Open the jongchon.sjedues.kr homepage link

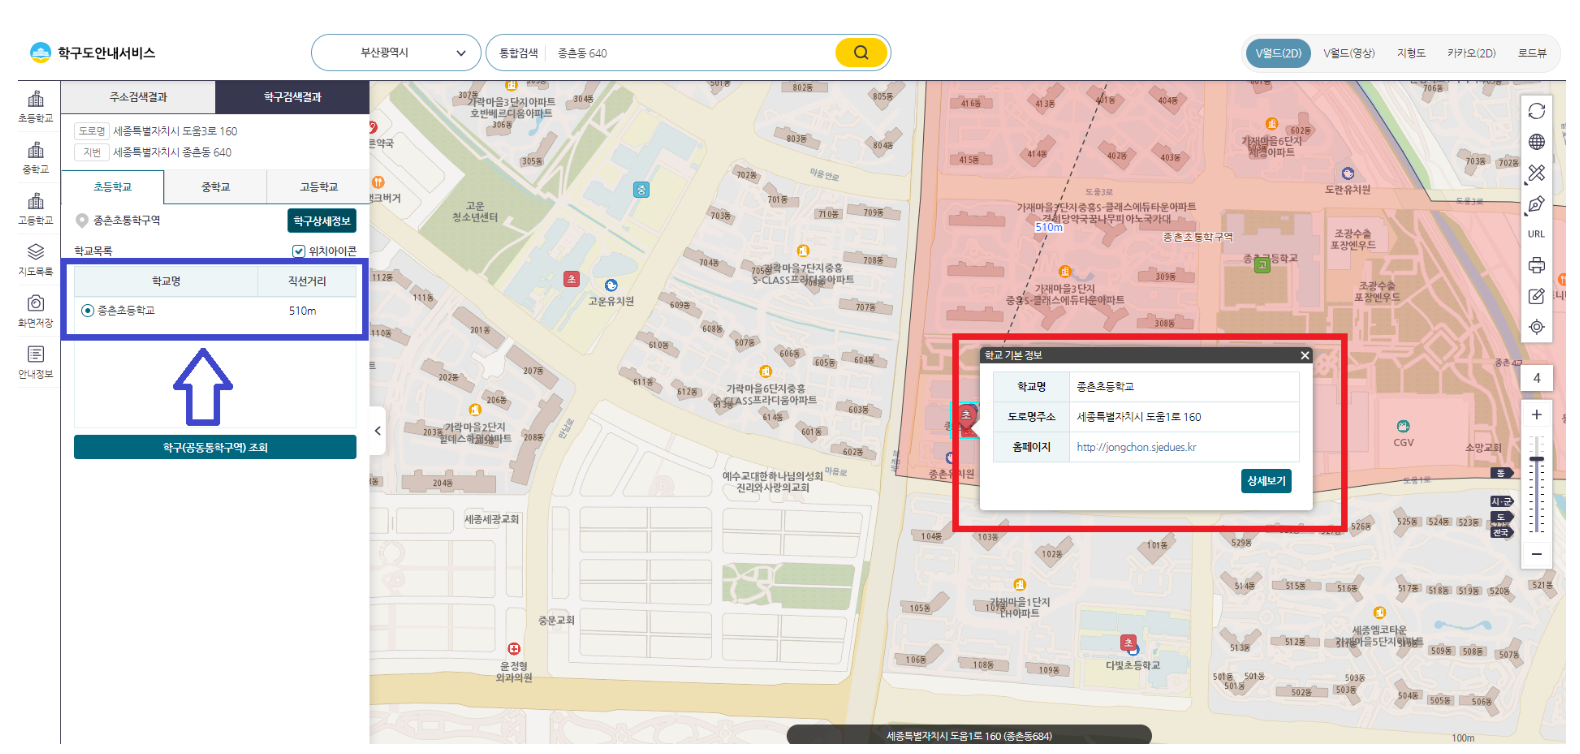pyautogui.click(x=1136, y=447)
